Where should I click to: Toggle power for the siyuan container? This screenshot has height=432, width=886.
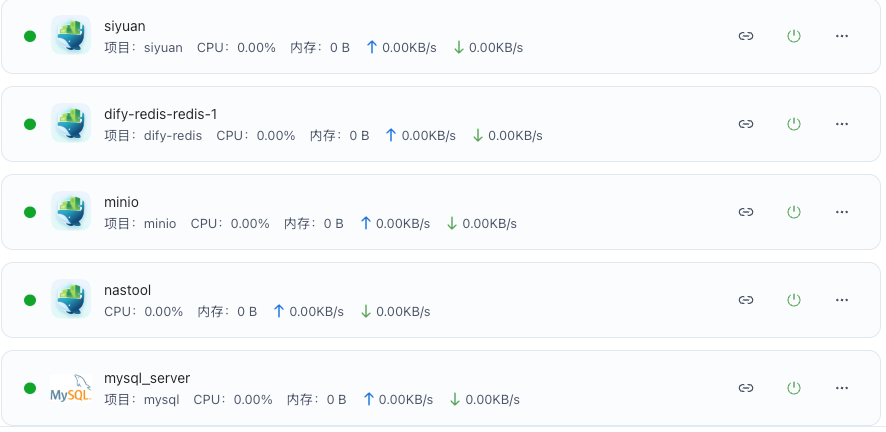pos(794,36)
